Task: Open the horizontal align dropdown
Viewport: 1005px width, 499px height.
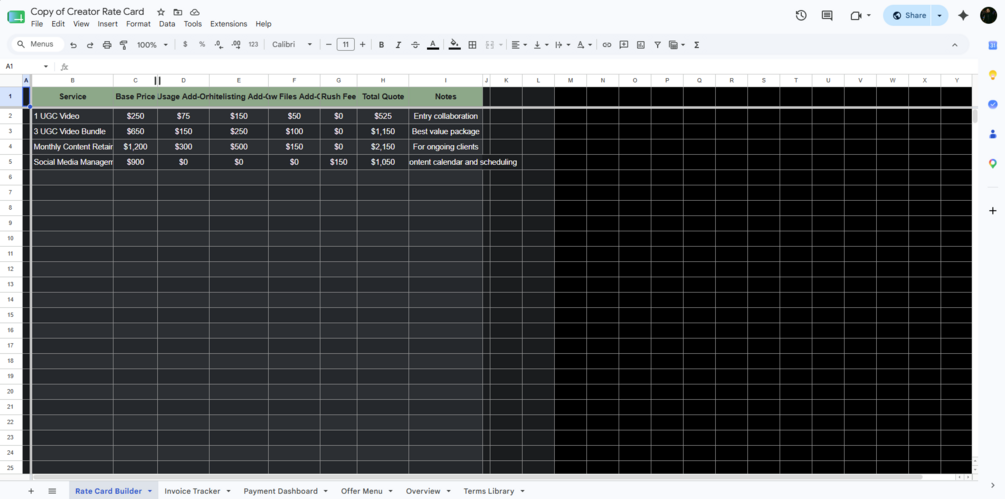Action: coord(517,45)
